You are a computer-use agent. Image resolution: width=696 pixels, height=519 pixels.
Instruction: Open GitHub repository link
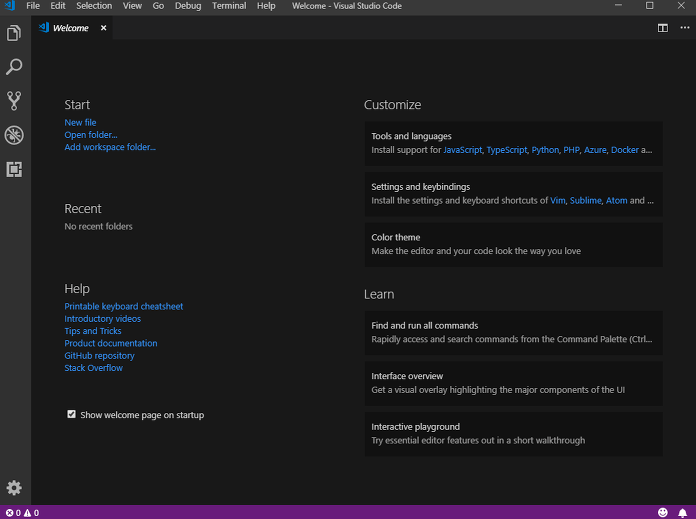click(99, 356)
